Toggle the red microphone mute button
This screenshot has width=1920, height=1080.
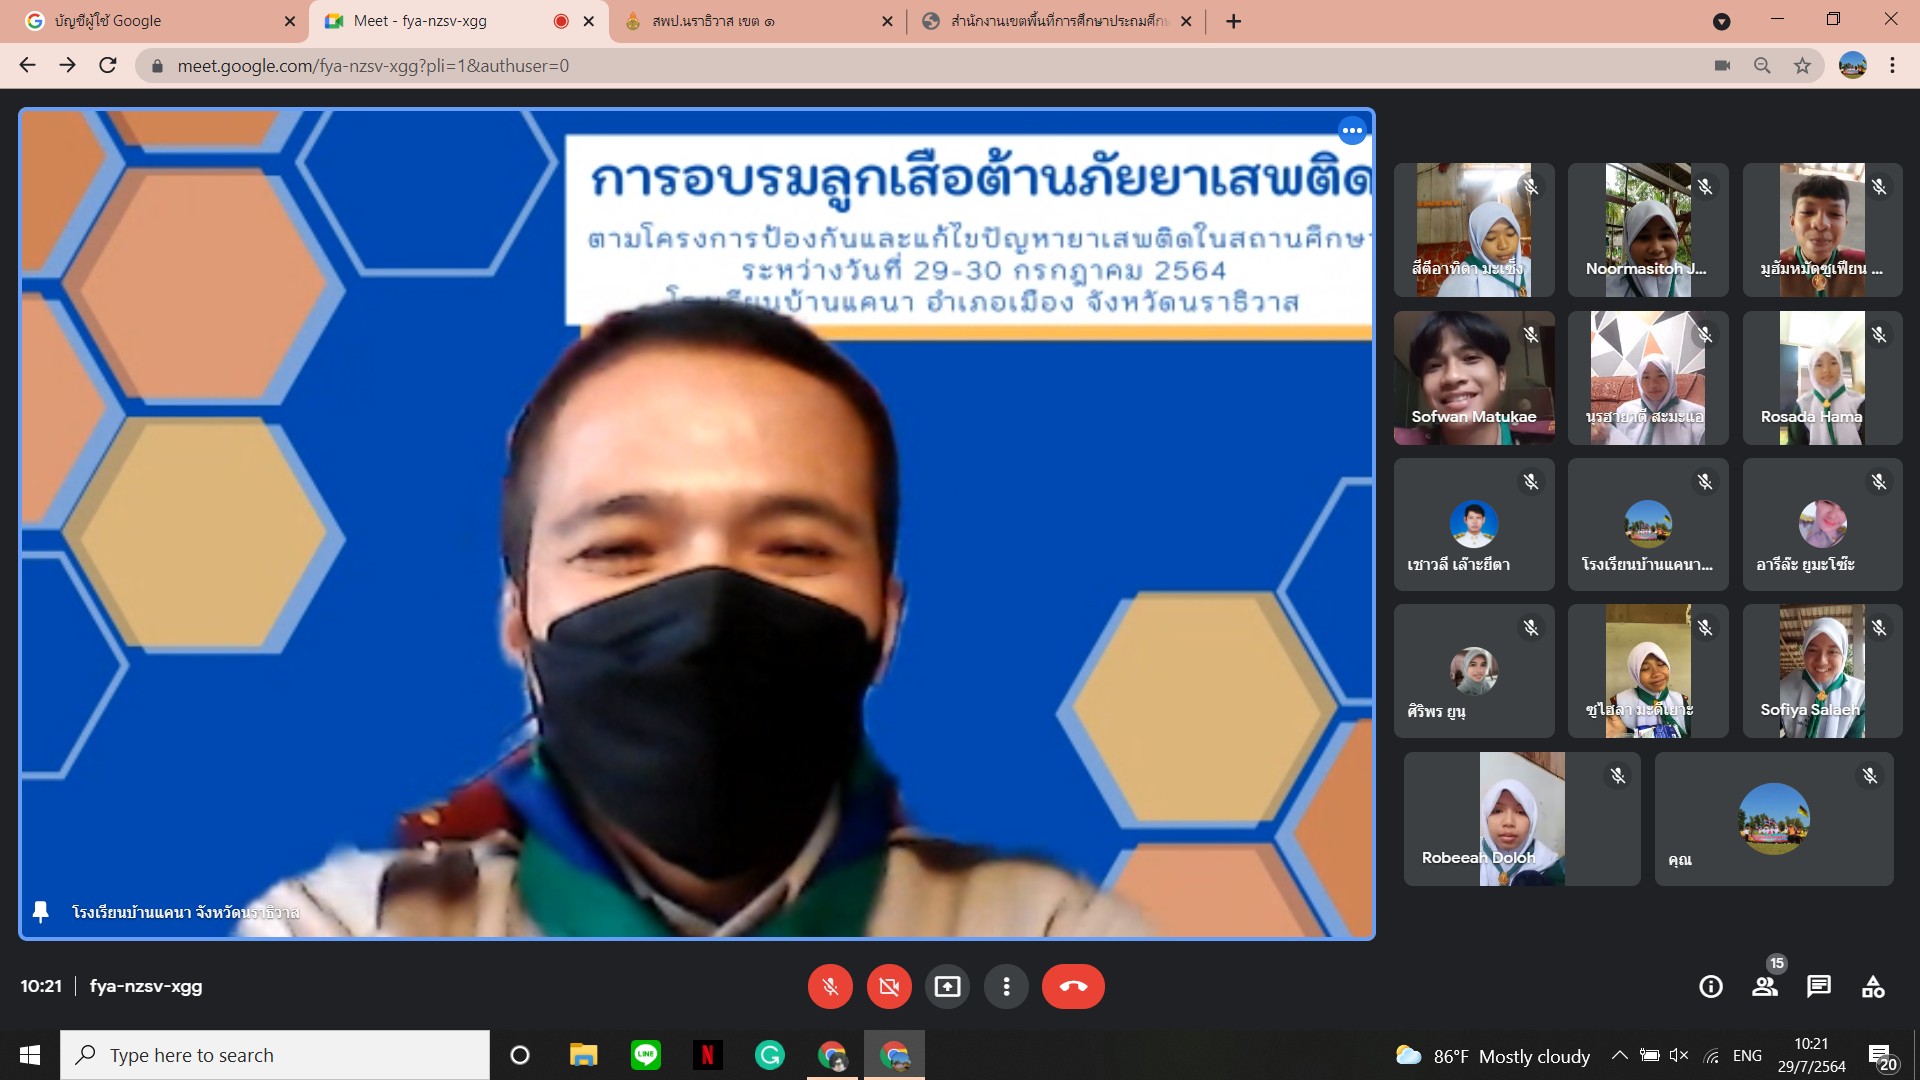point(830,987)
